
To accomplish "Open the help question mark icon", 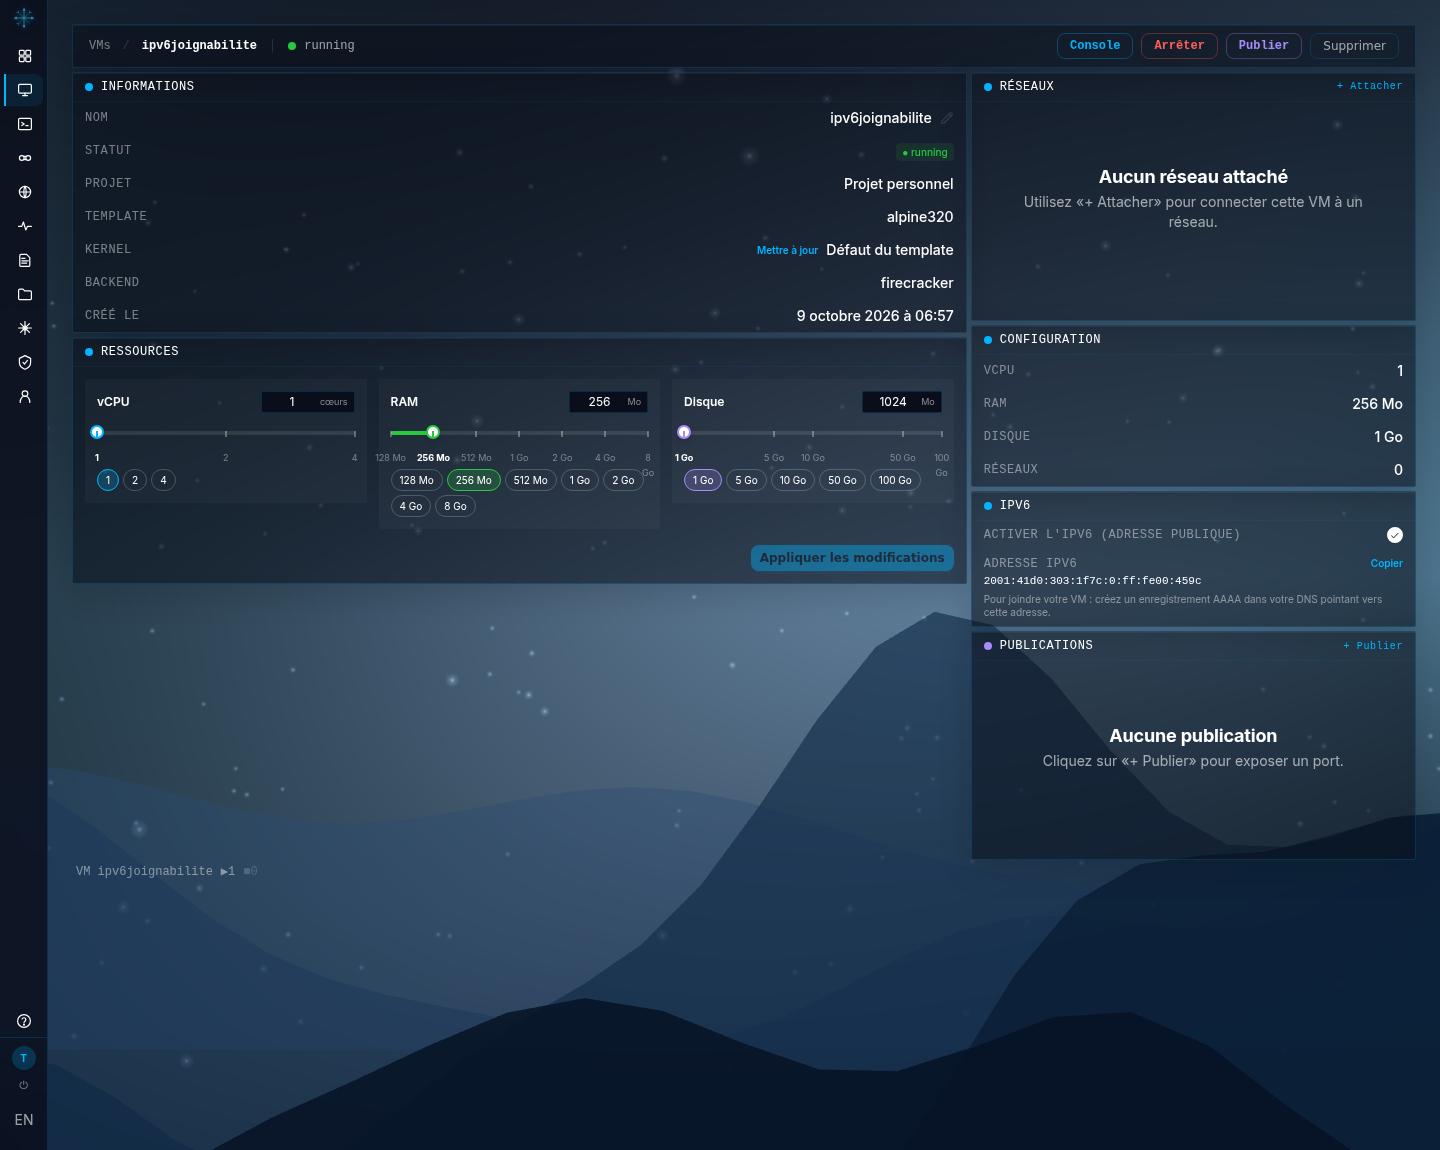I will tap(24, 1021).
